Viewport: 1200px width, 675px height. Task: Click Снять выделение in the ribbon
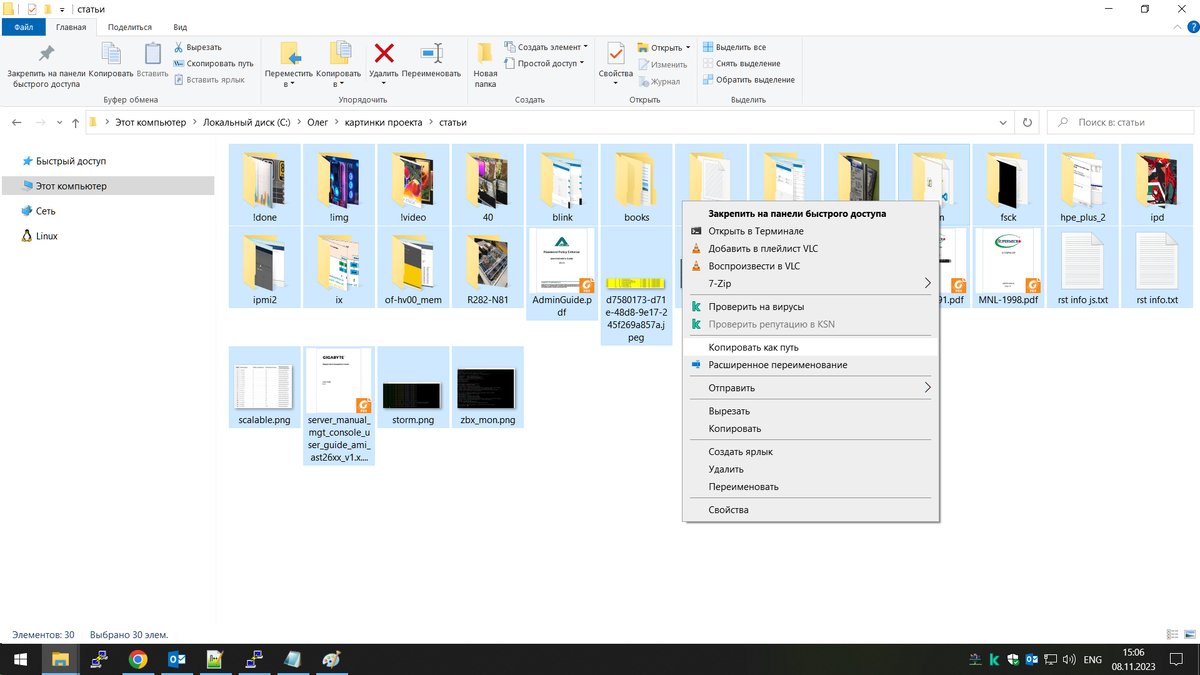pyautogui.click(x=741, y=63)
